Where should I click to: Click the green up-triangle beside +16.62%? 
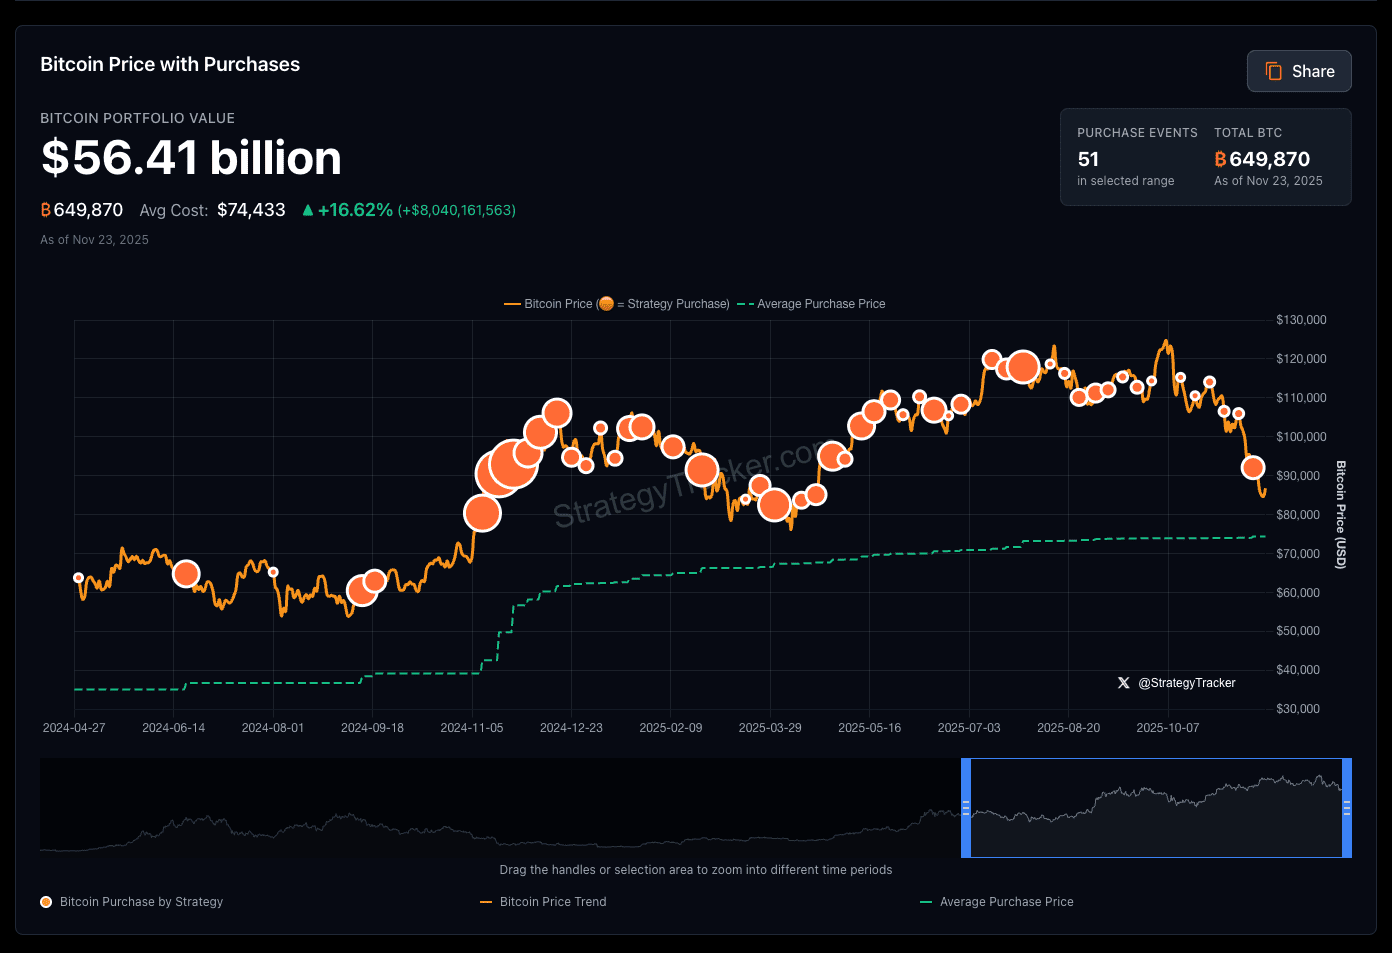308,210
